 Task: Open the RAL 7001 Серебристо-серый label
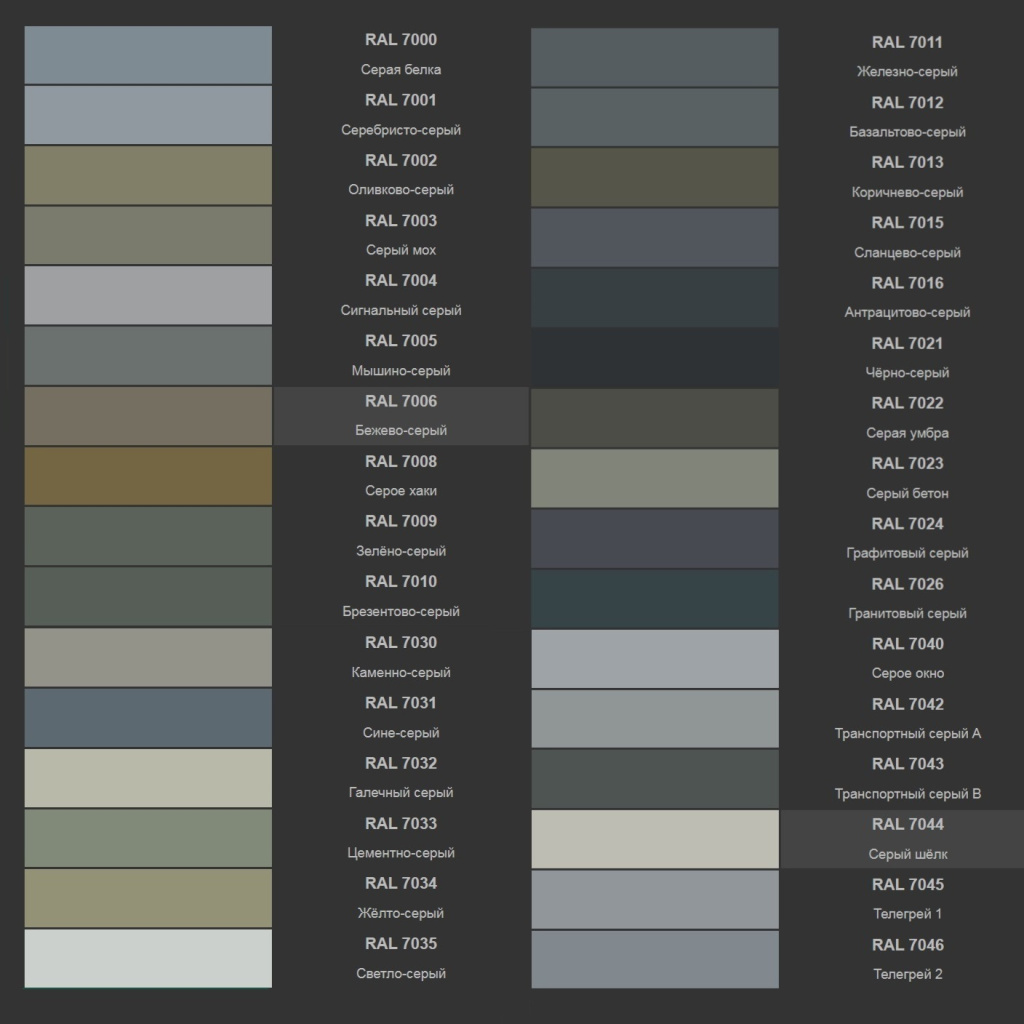[x=401, y=115]
